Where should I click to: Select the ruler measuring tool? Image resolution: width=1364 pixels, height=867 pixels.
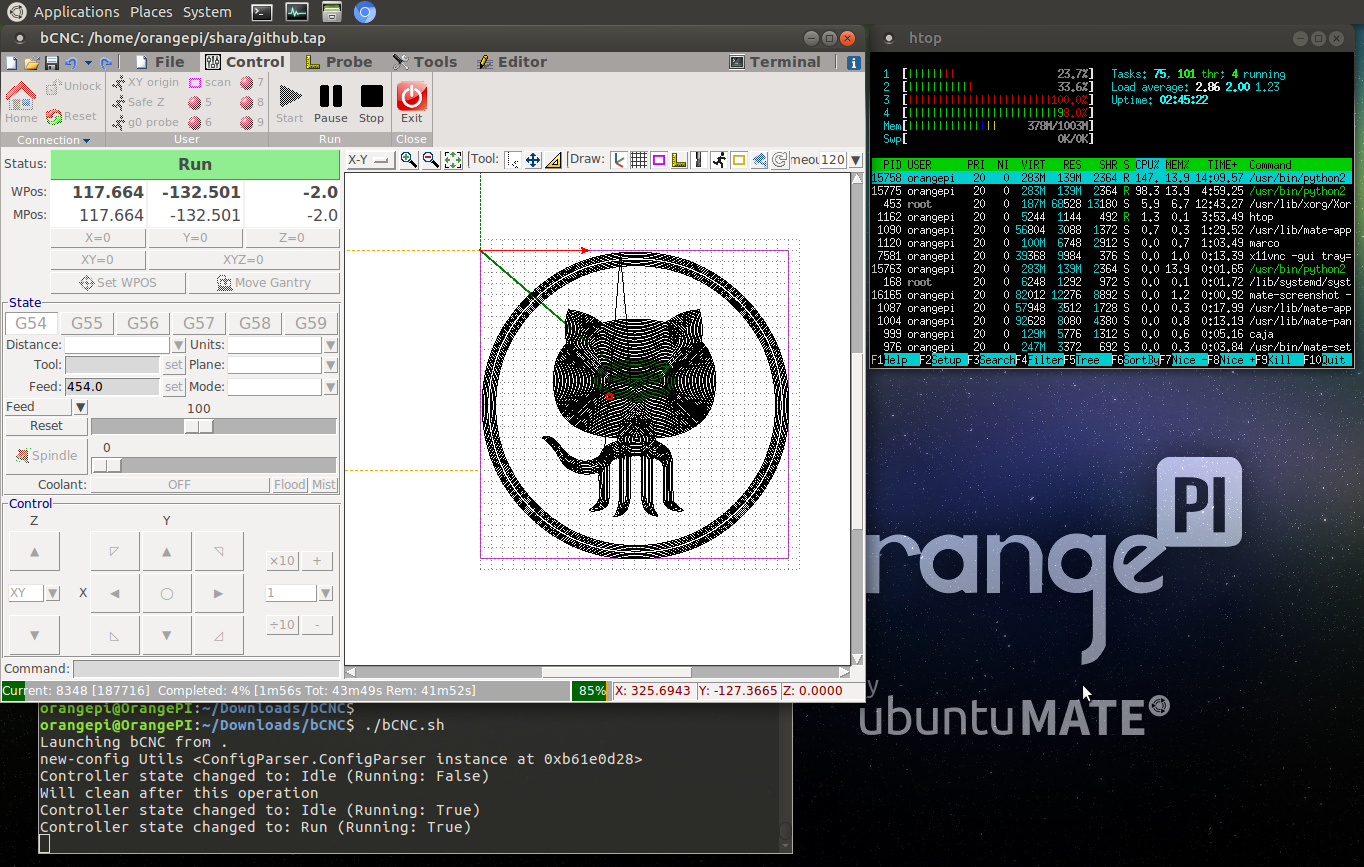tap(553, 160)
